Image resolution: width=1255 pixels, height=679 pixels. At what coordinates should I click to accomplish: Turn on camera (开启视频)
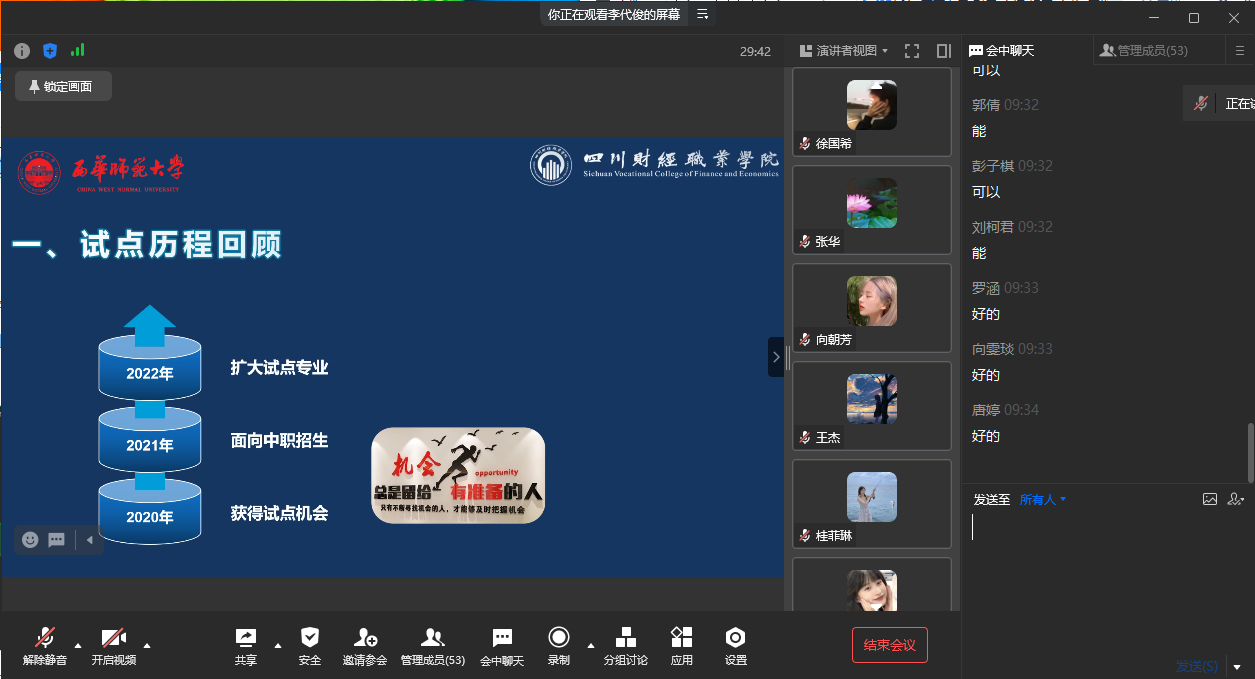(x=114, y=638)
